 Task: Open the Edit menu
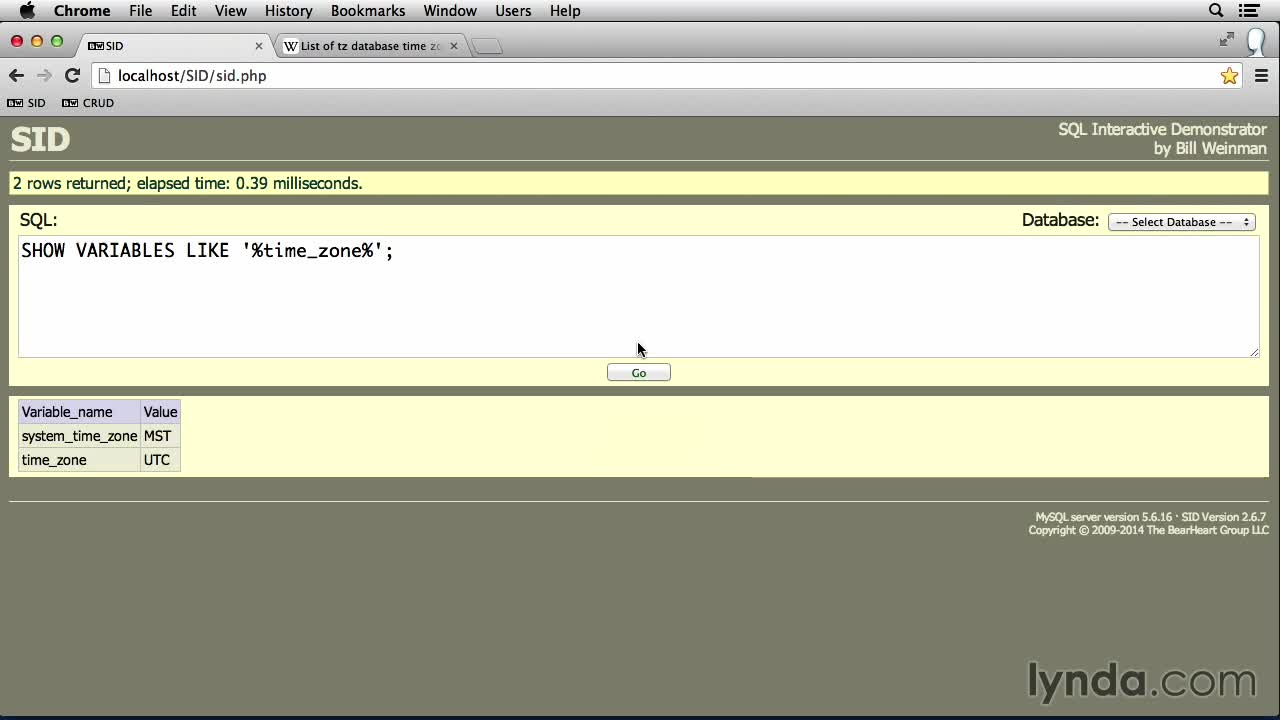(x=183, y=11)
